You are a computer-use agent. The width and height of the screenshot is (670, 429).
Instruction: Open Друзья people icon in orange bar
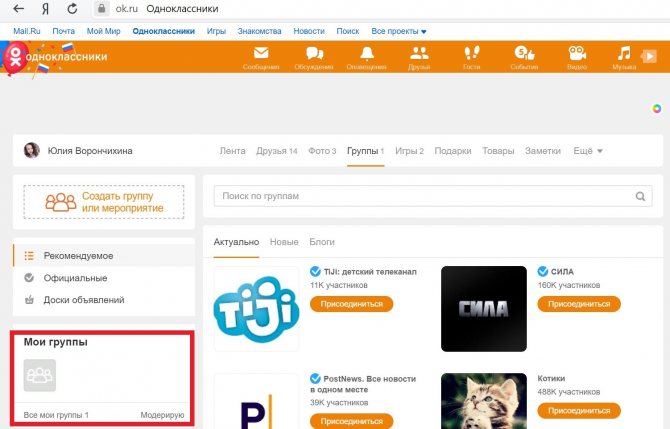tap(419, 53)
